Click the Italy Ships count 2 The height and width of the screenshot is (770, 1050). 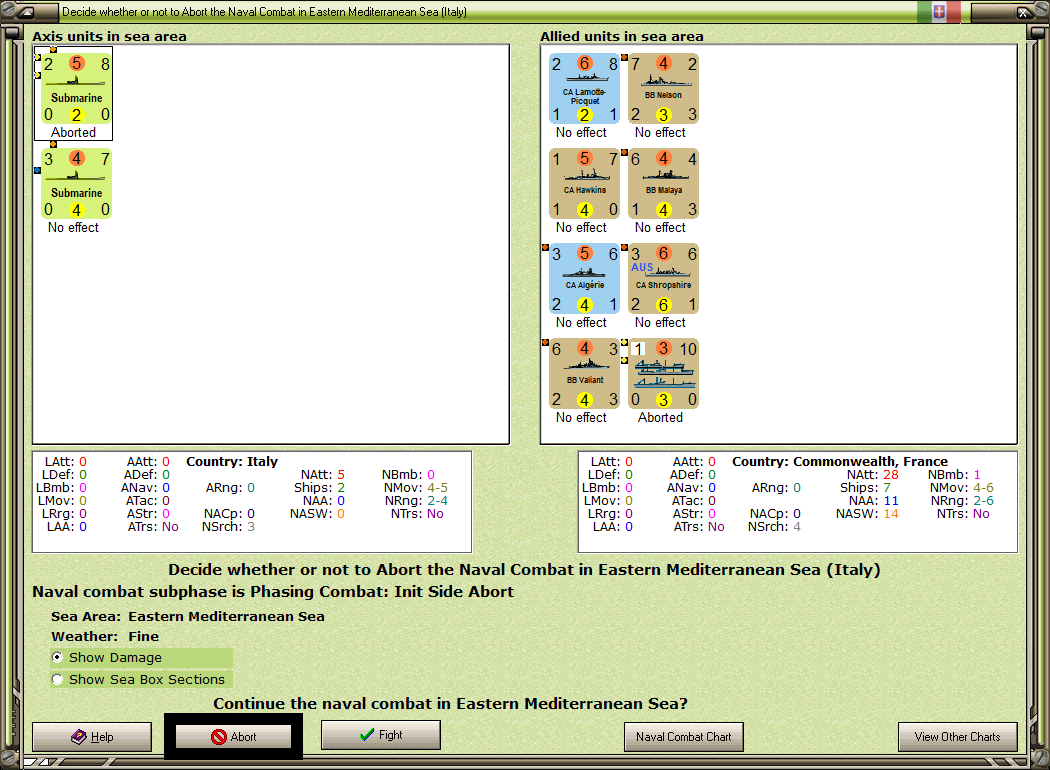point(341,488)
